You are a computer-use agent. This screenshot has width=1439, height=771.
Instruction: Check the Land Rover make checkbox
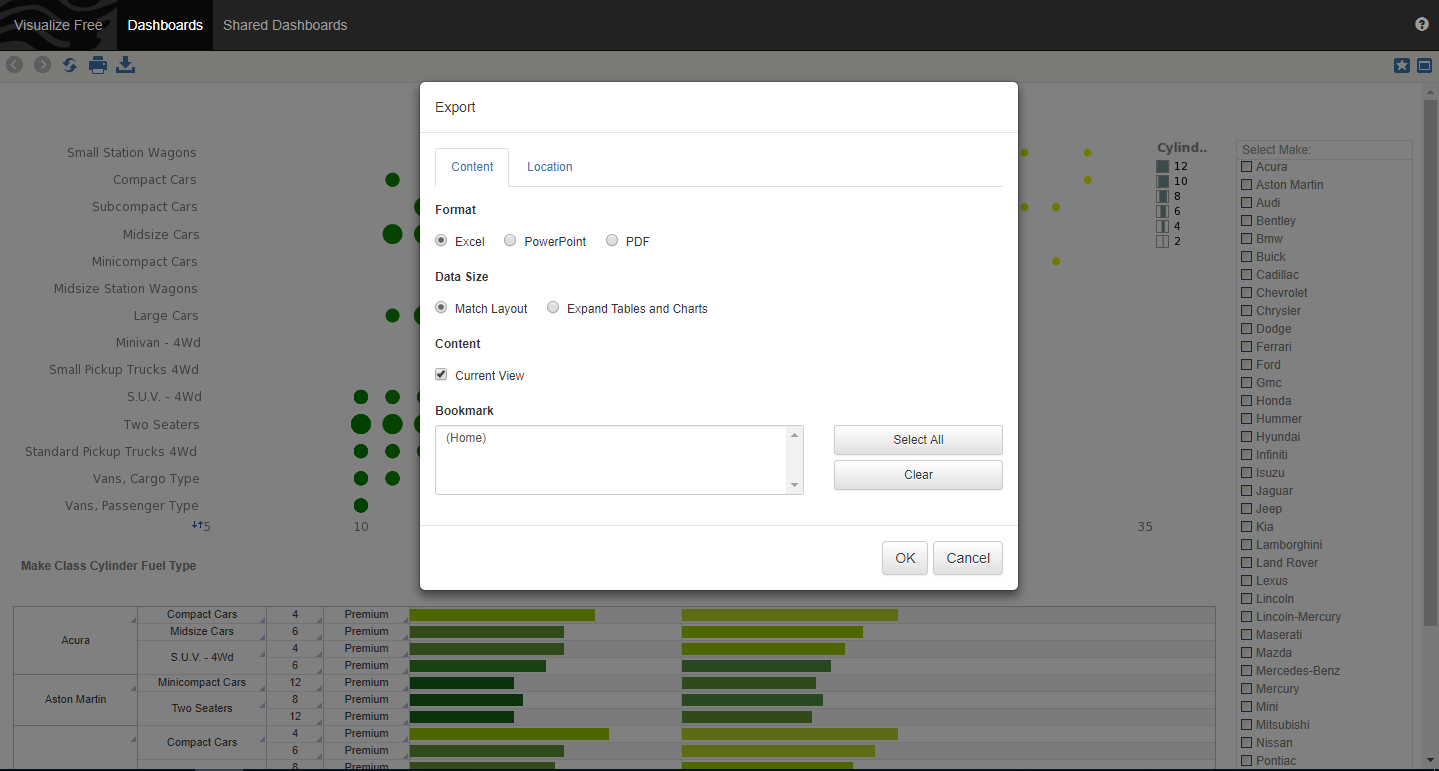[x=1246, y=563]
